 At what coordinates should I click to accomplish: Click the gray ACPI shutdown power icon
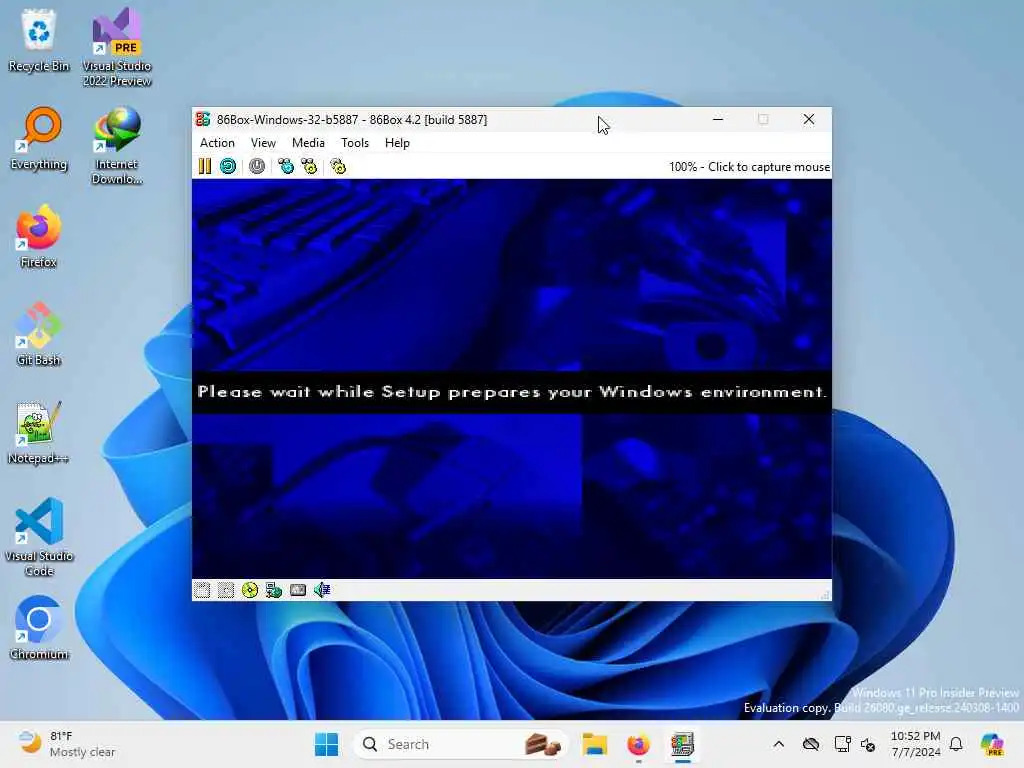[x=257, y=167]
